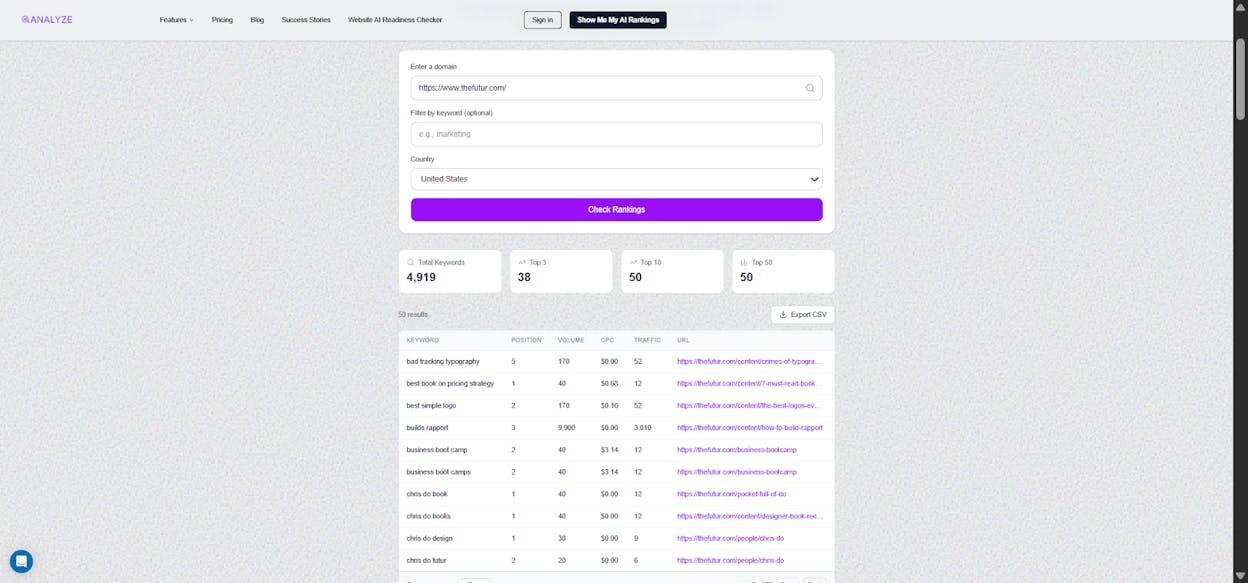Select the 'chris do futur' keyword cell
The image size is (1248, 583).
pos(428,560)
